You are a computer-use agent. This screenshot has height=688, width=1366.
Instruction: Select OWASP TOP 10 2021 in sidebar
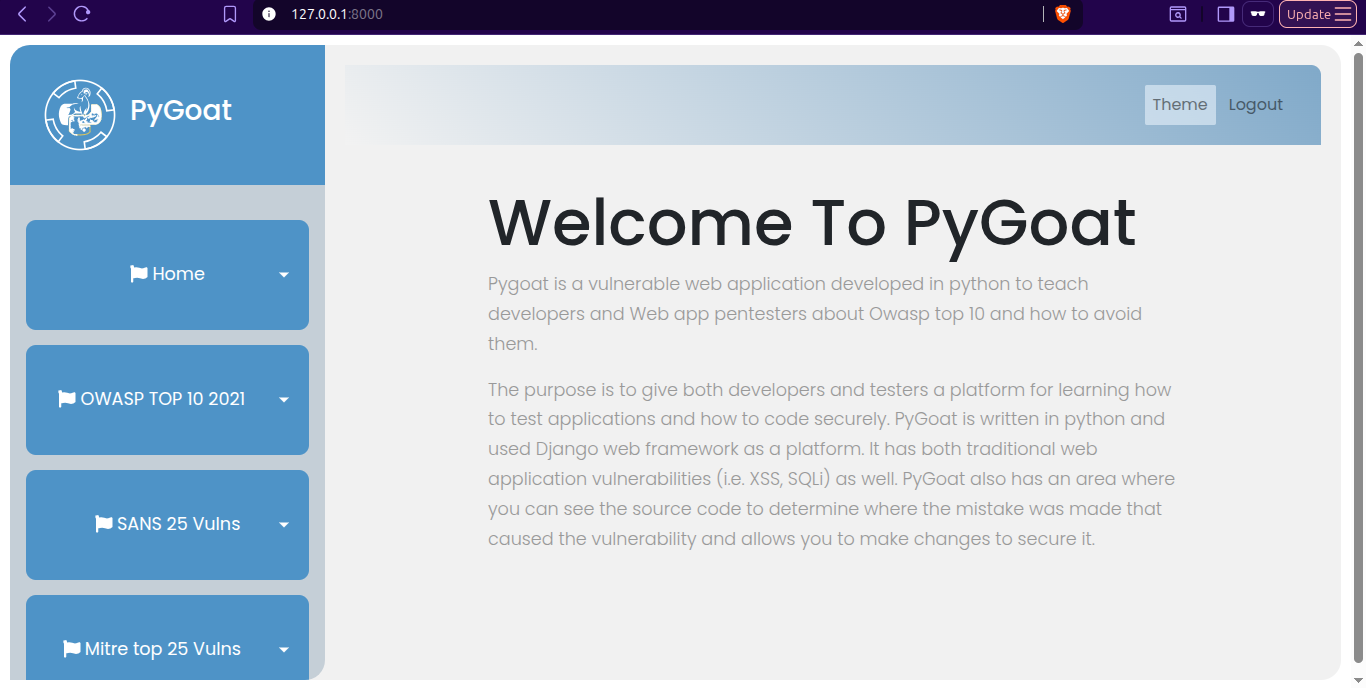pyautogui.click(x=167, y=400)
